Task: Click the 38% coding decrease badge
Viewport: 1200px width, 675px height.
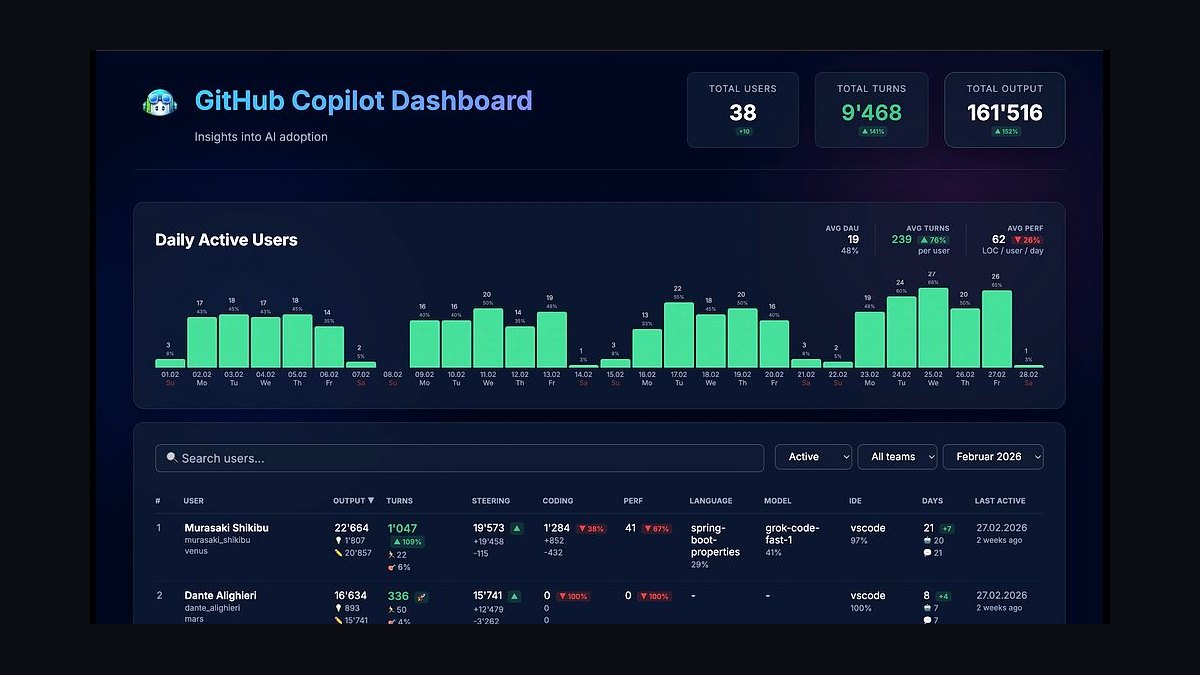Action: click(591, 529)
